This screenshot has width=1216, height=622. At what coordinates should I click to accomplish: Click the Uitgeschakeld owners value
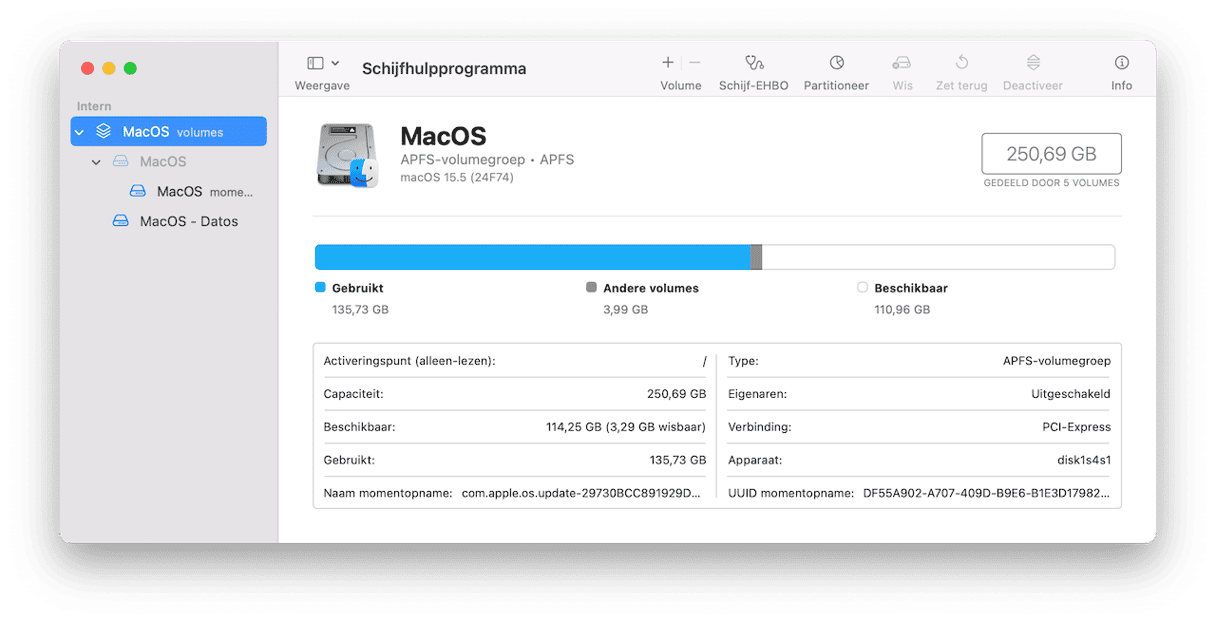coord(1071,394)
